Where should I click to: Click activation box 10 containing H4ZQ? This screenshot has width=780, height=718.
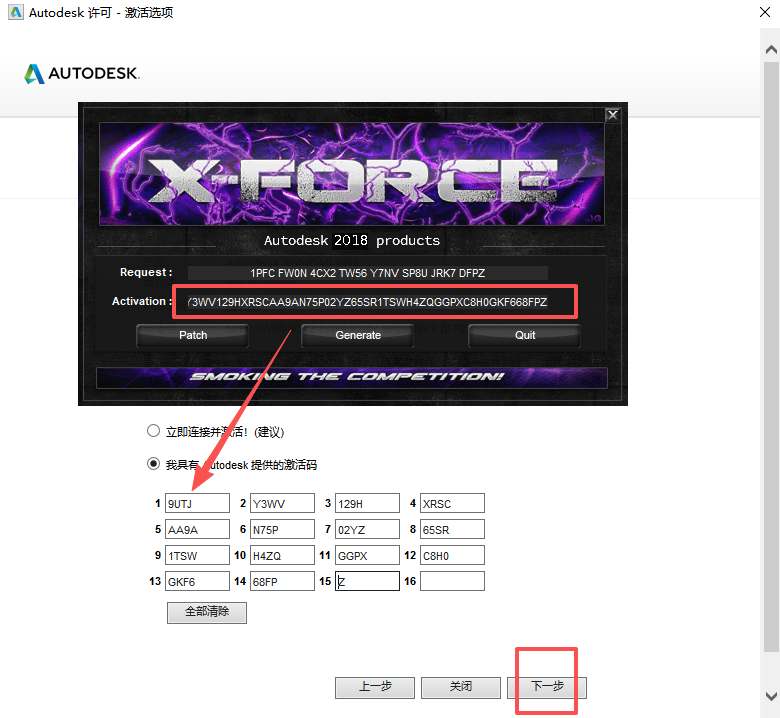283,555
